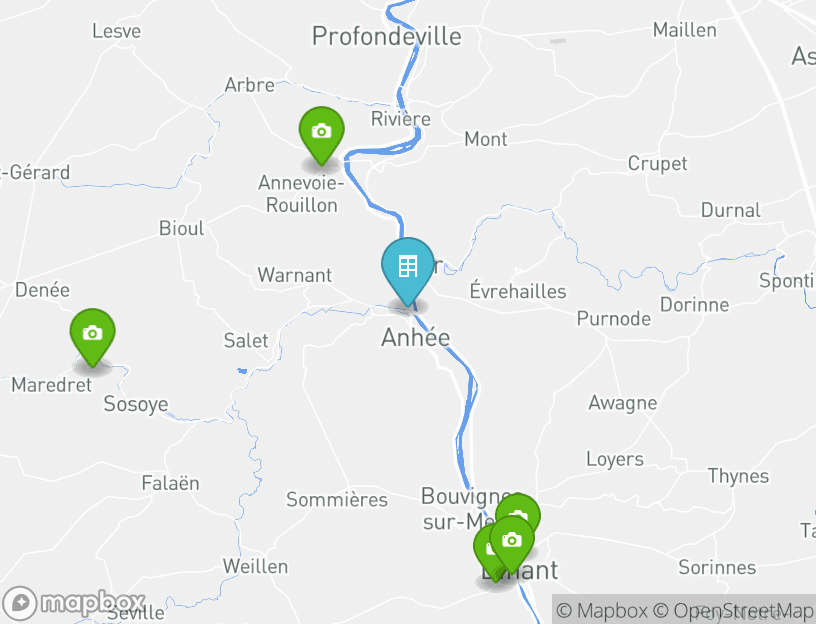816x624 pixels.
Task: Click the blue building marker at Anhée
Action: click(x=407, y=271)
